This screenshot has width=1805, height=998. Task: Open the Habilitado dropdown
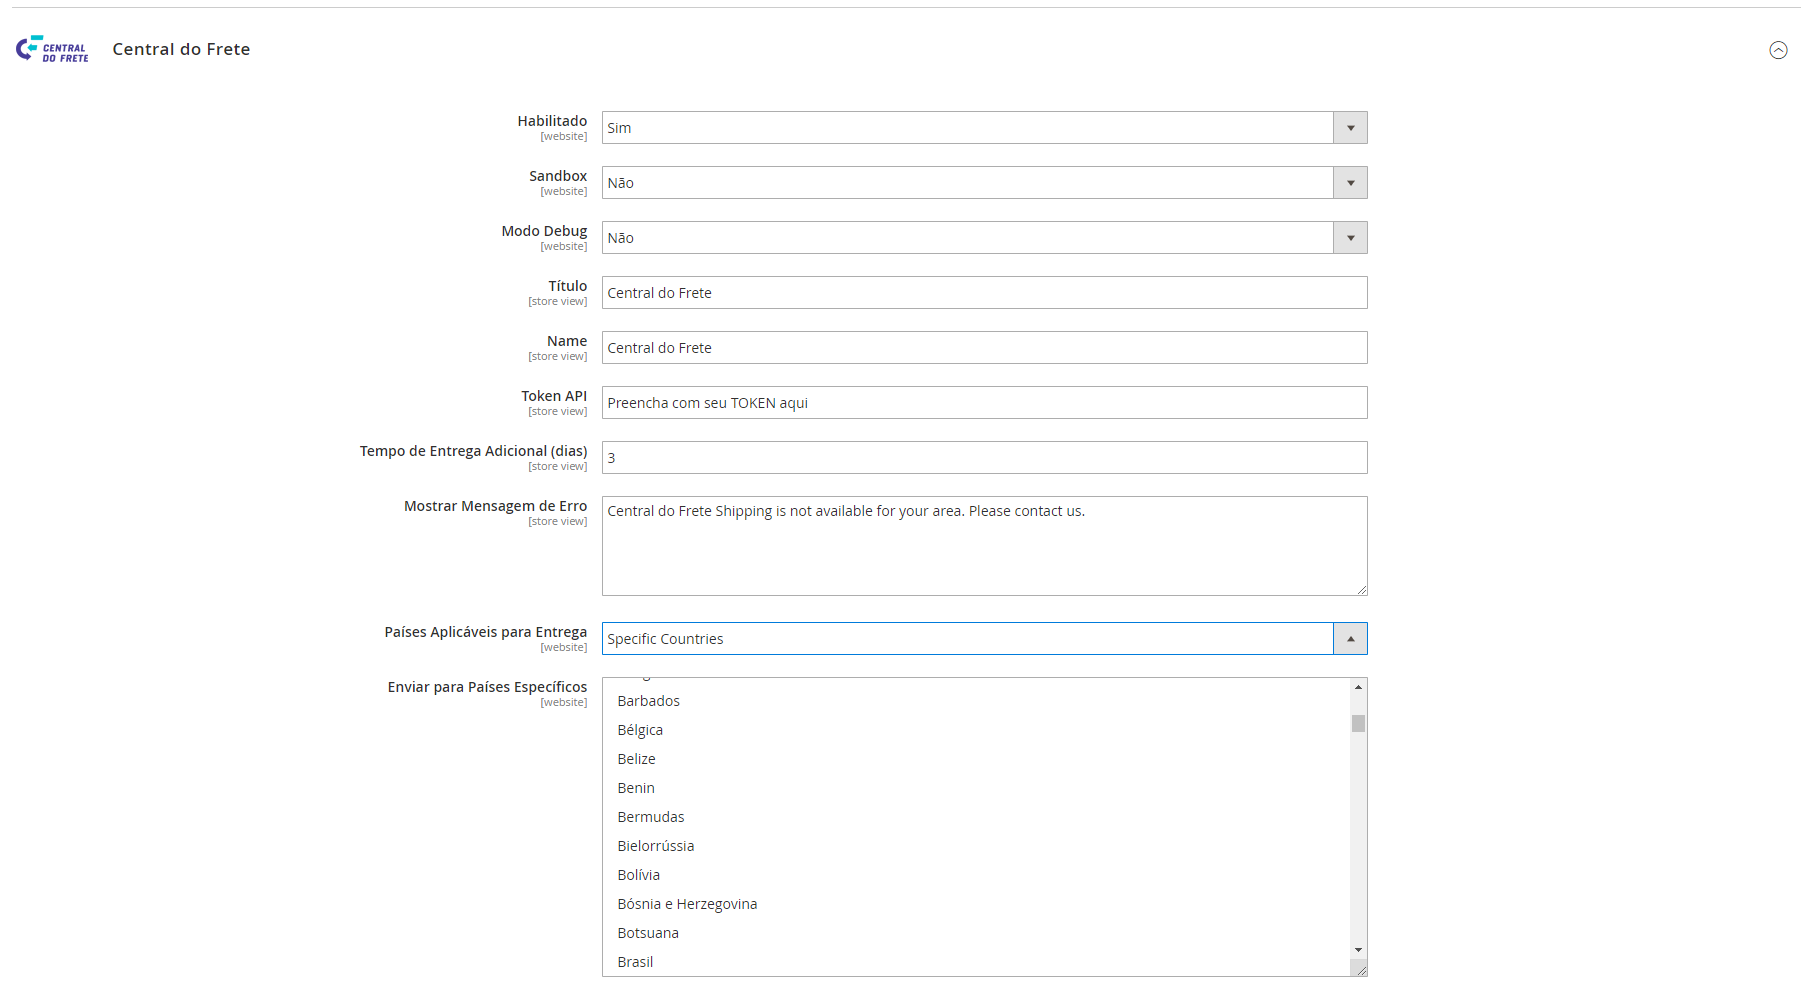984,128
